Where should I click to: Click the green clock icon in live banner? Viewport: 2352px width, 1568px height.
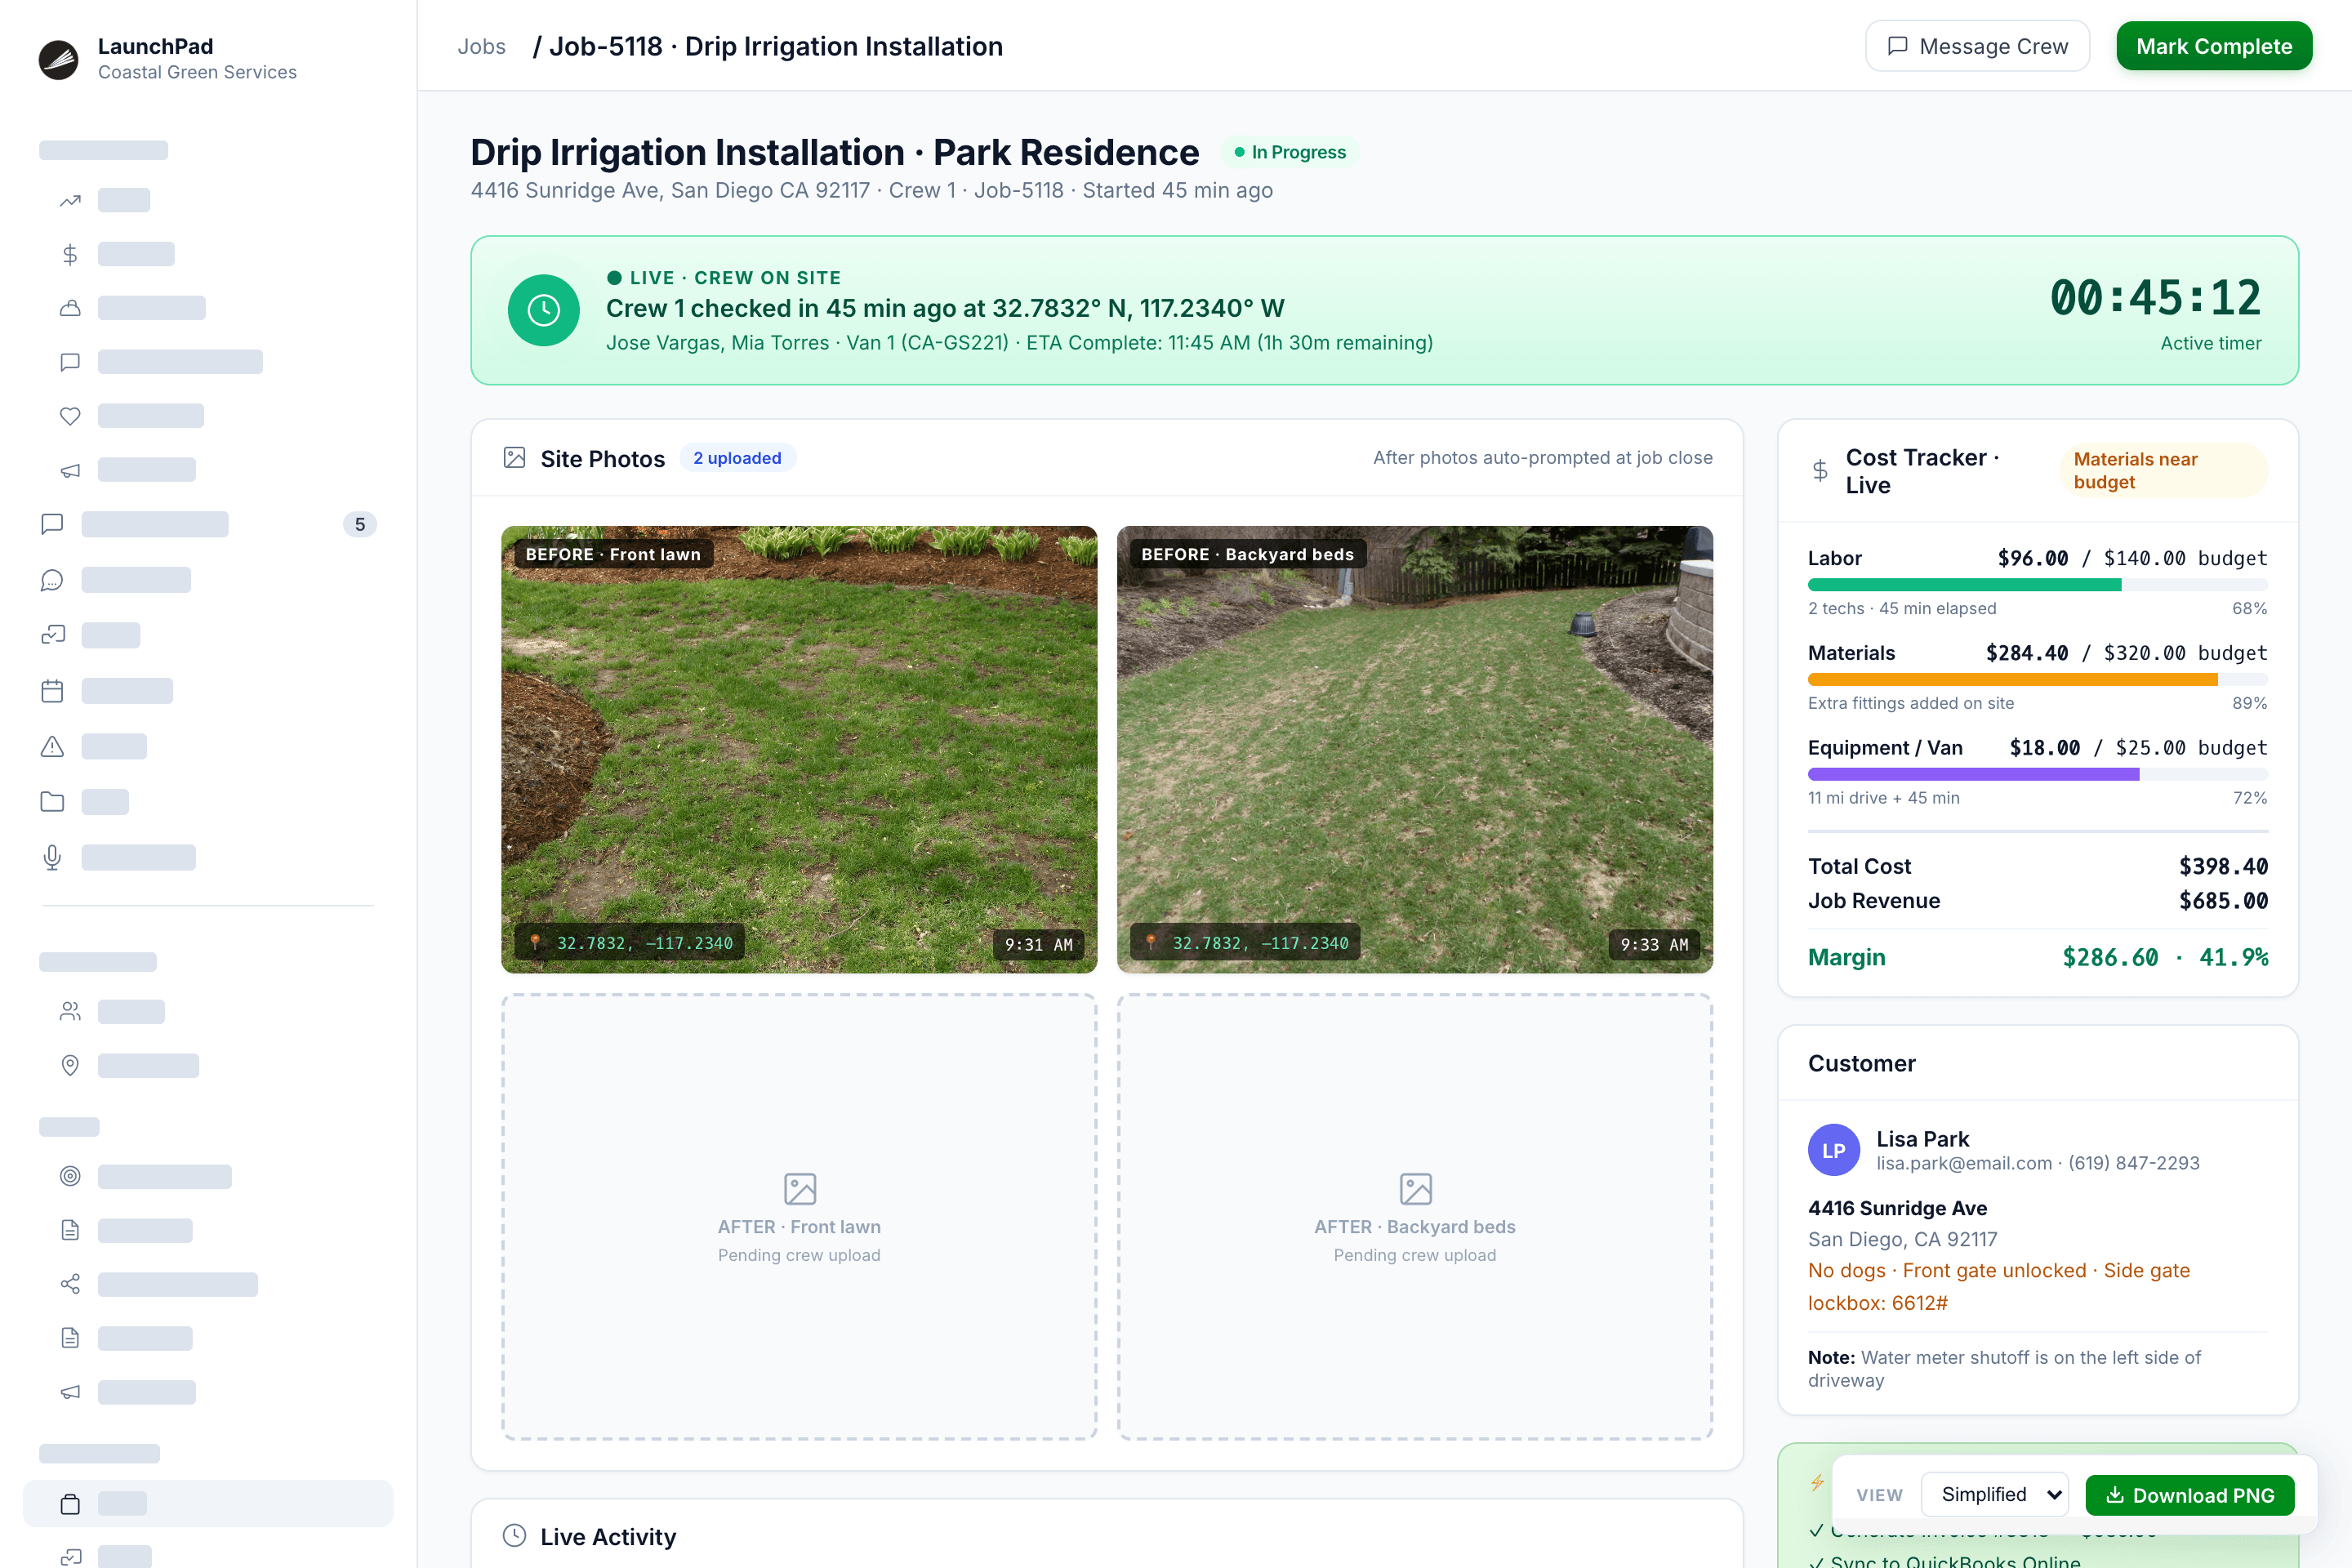[543, 310]
